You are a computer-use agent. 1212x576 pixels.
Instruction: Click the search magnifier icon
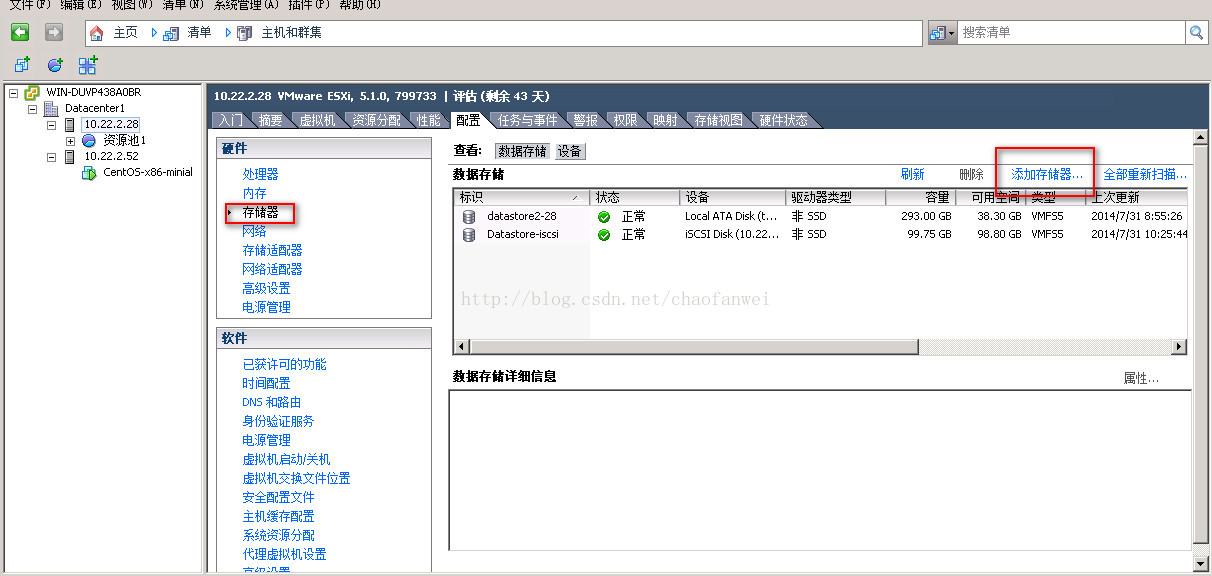click(x=1196, y=33)
